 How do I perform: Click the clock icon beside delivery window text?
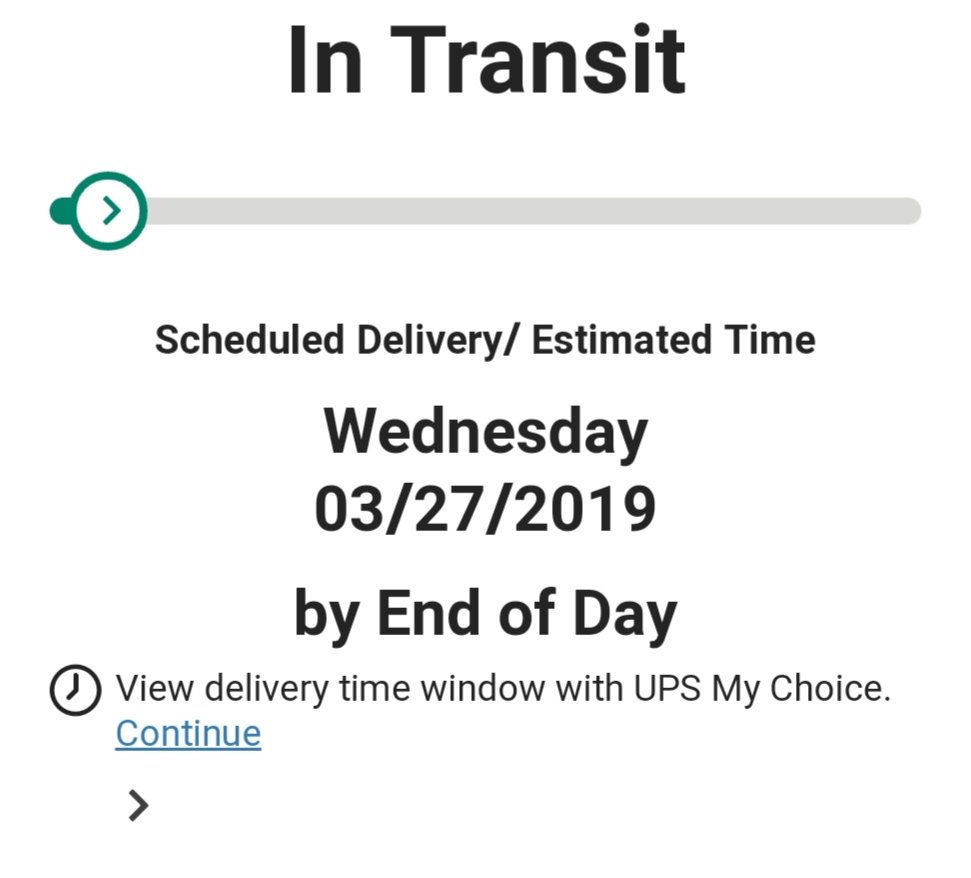pyautogui.click(x=75, y=690)
